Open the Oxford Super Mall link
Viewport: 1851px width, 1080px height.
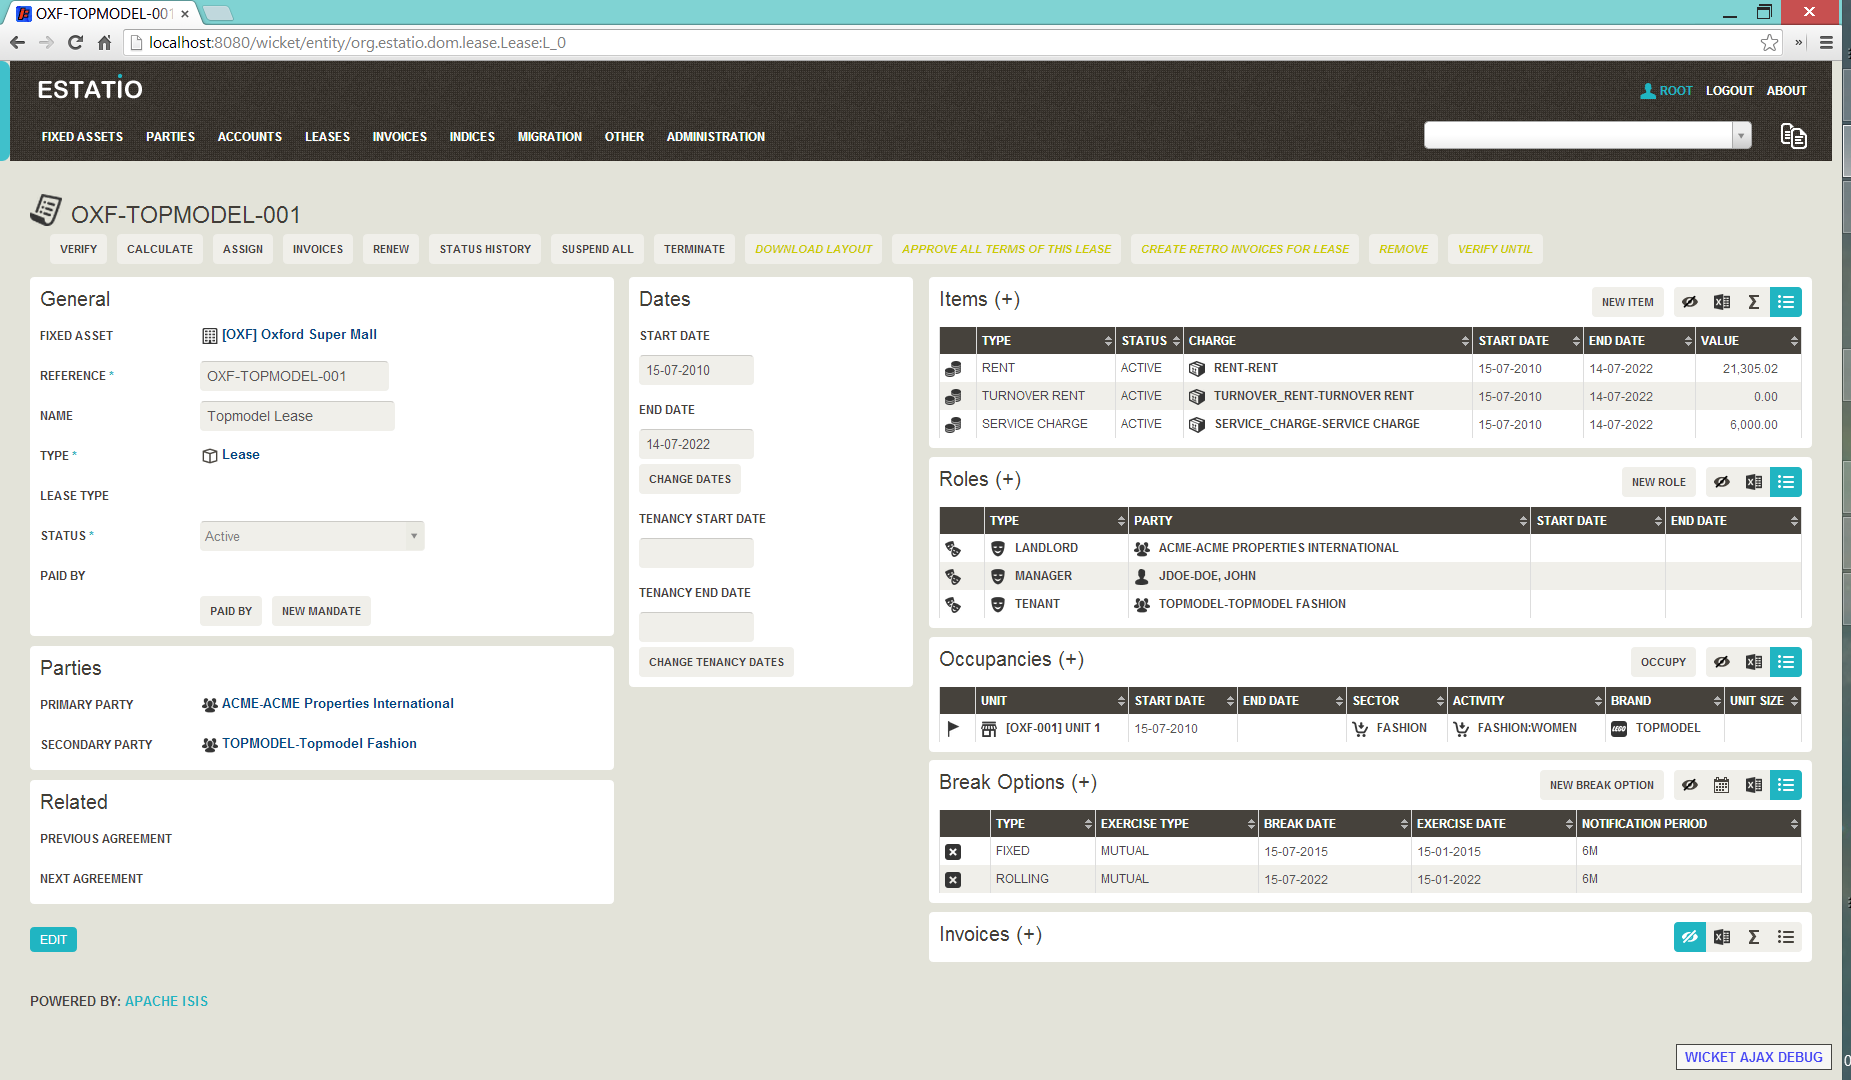pos(299,335)
